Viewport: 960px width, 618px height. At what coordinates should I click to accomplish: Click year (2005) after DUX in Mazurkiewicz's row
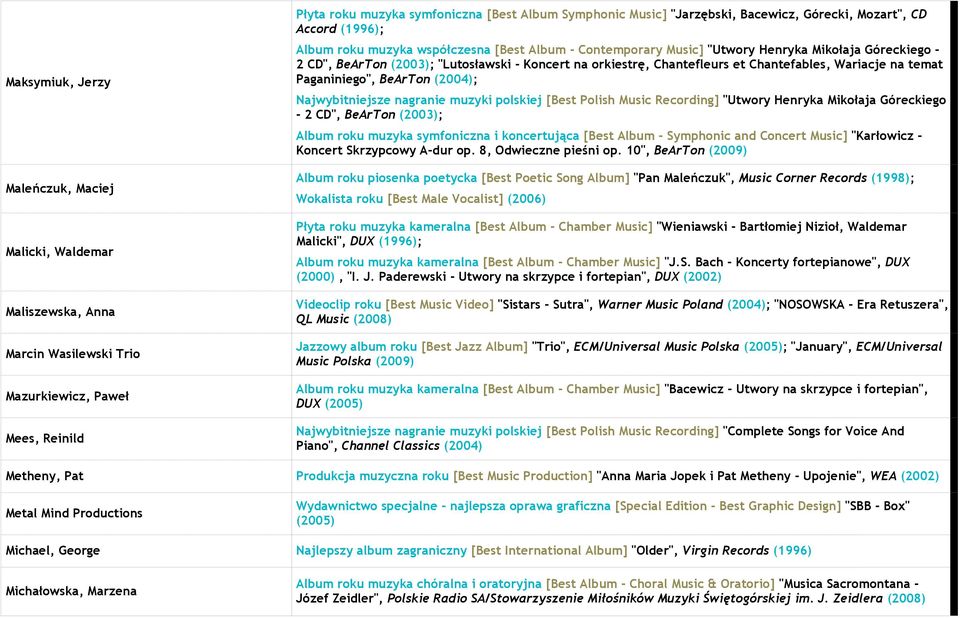point(343,404)
